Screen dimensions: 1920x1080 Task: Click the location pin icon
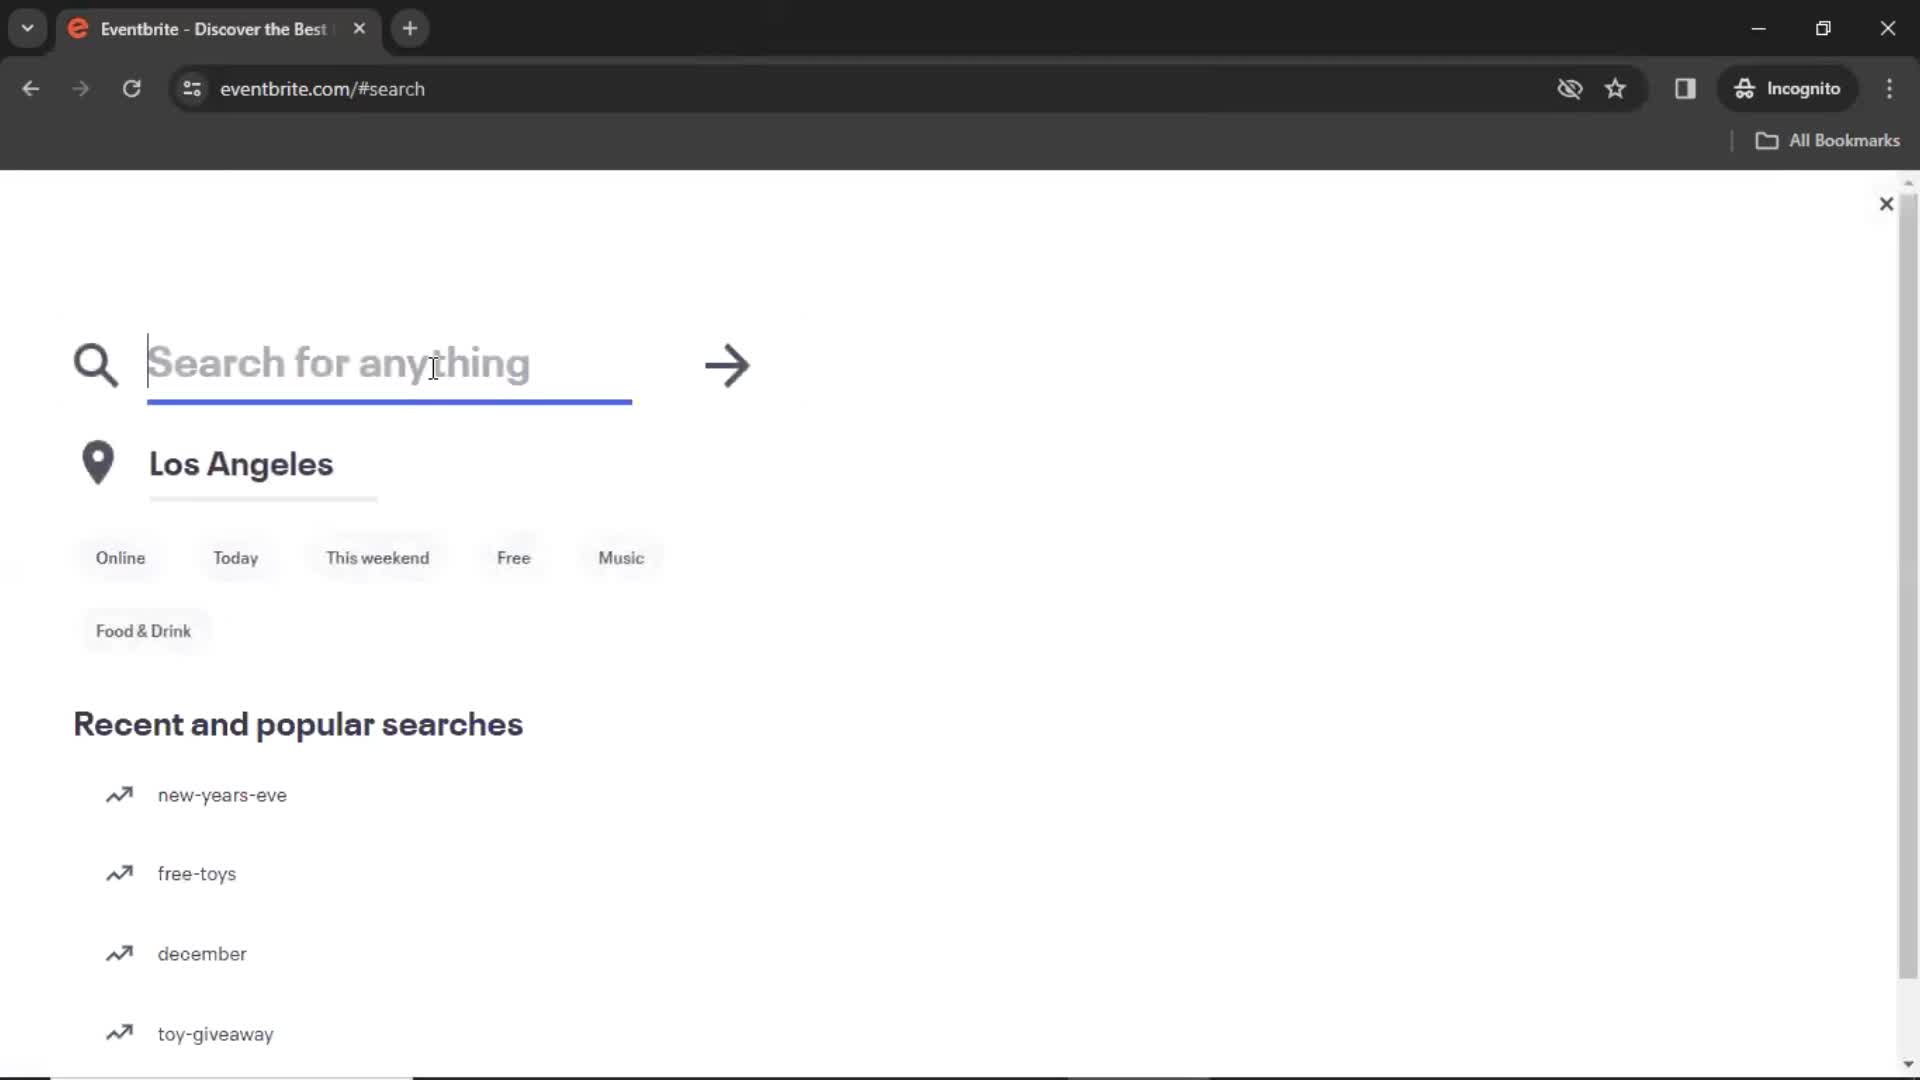click(x=99, y=463)
